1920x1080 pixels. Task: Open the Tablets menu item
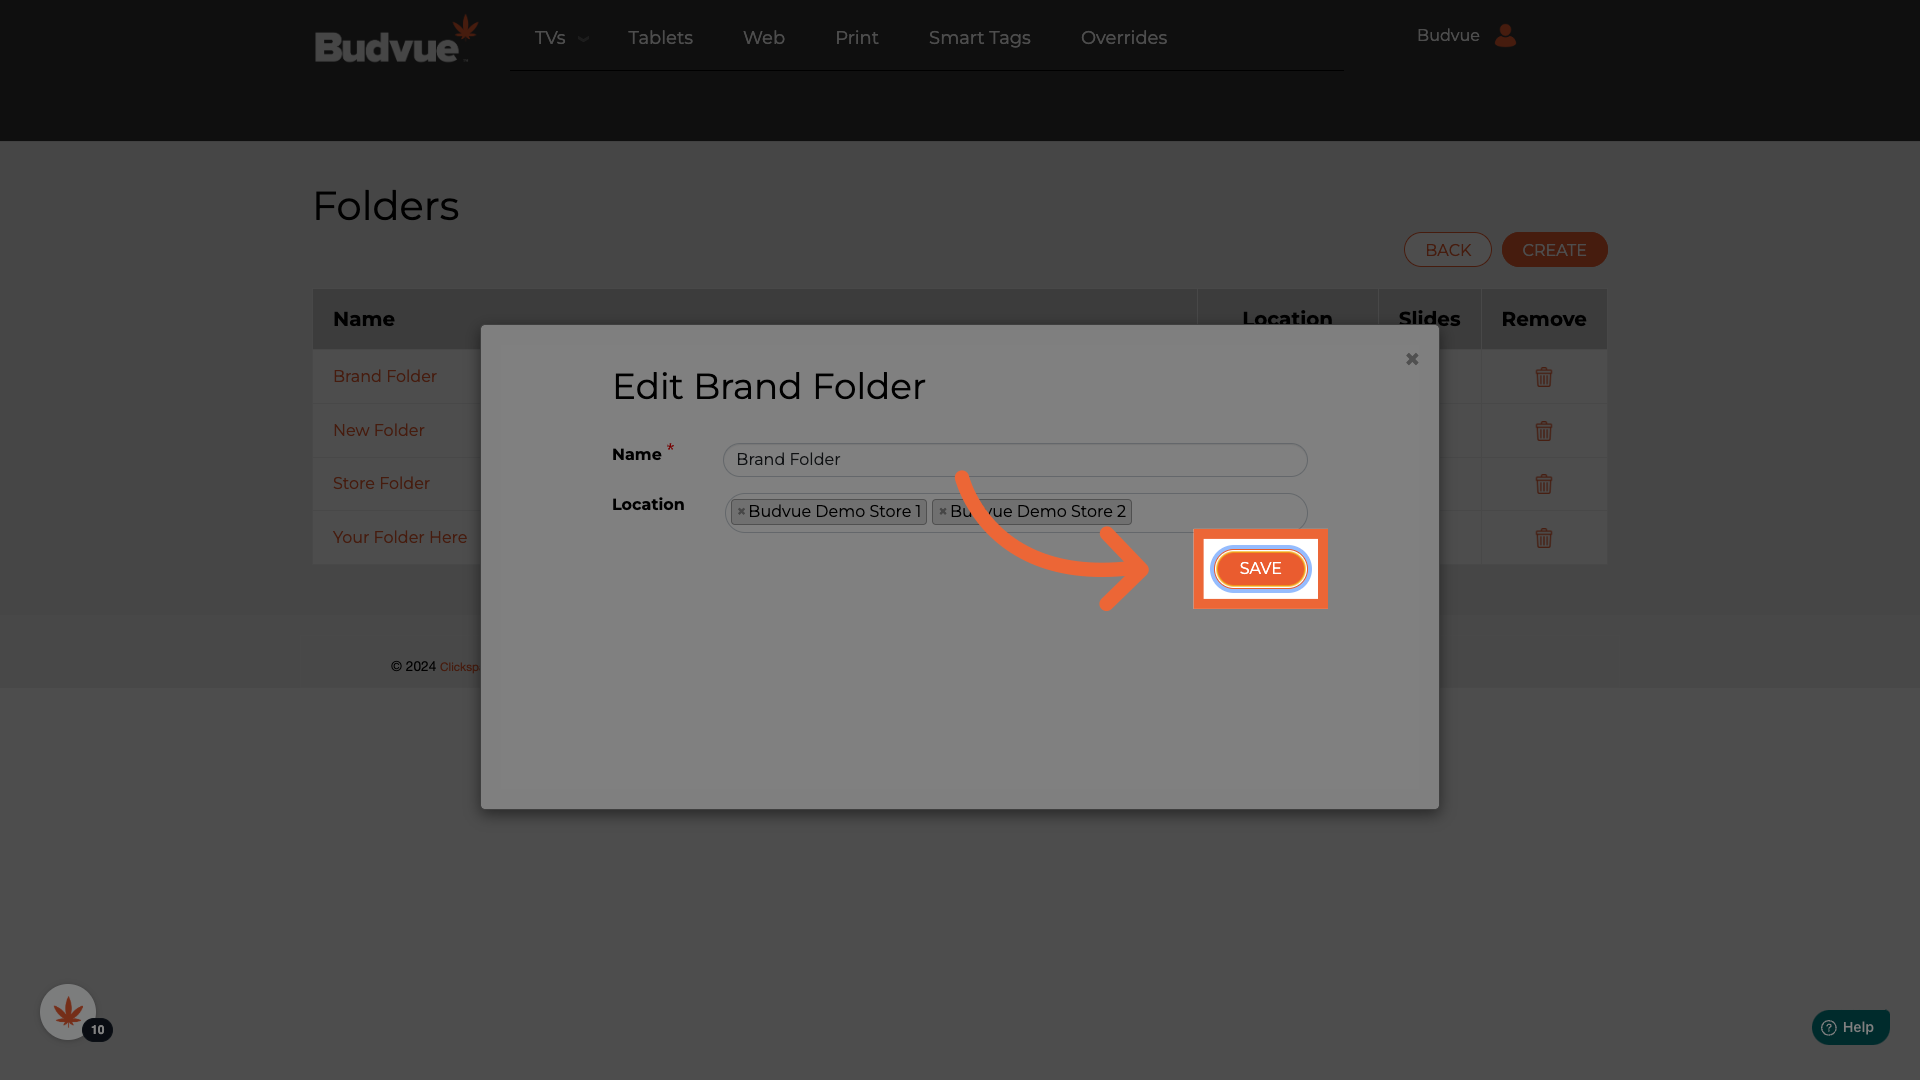(x=660, y=38)
